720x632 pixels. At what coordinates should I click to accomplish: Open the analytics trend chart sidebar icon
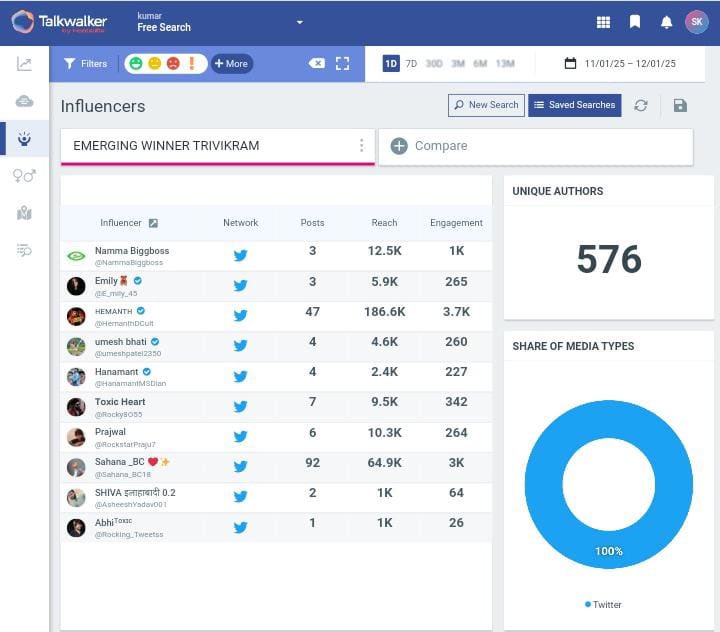pyautogui.click(x=24, y=64)
